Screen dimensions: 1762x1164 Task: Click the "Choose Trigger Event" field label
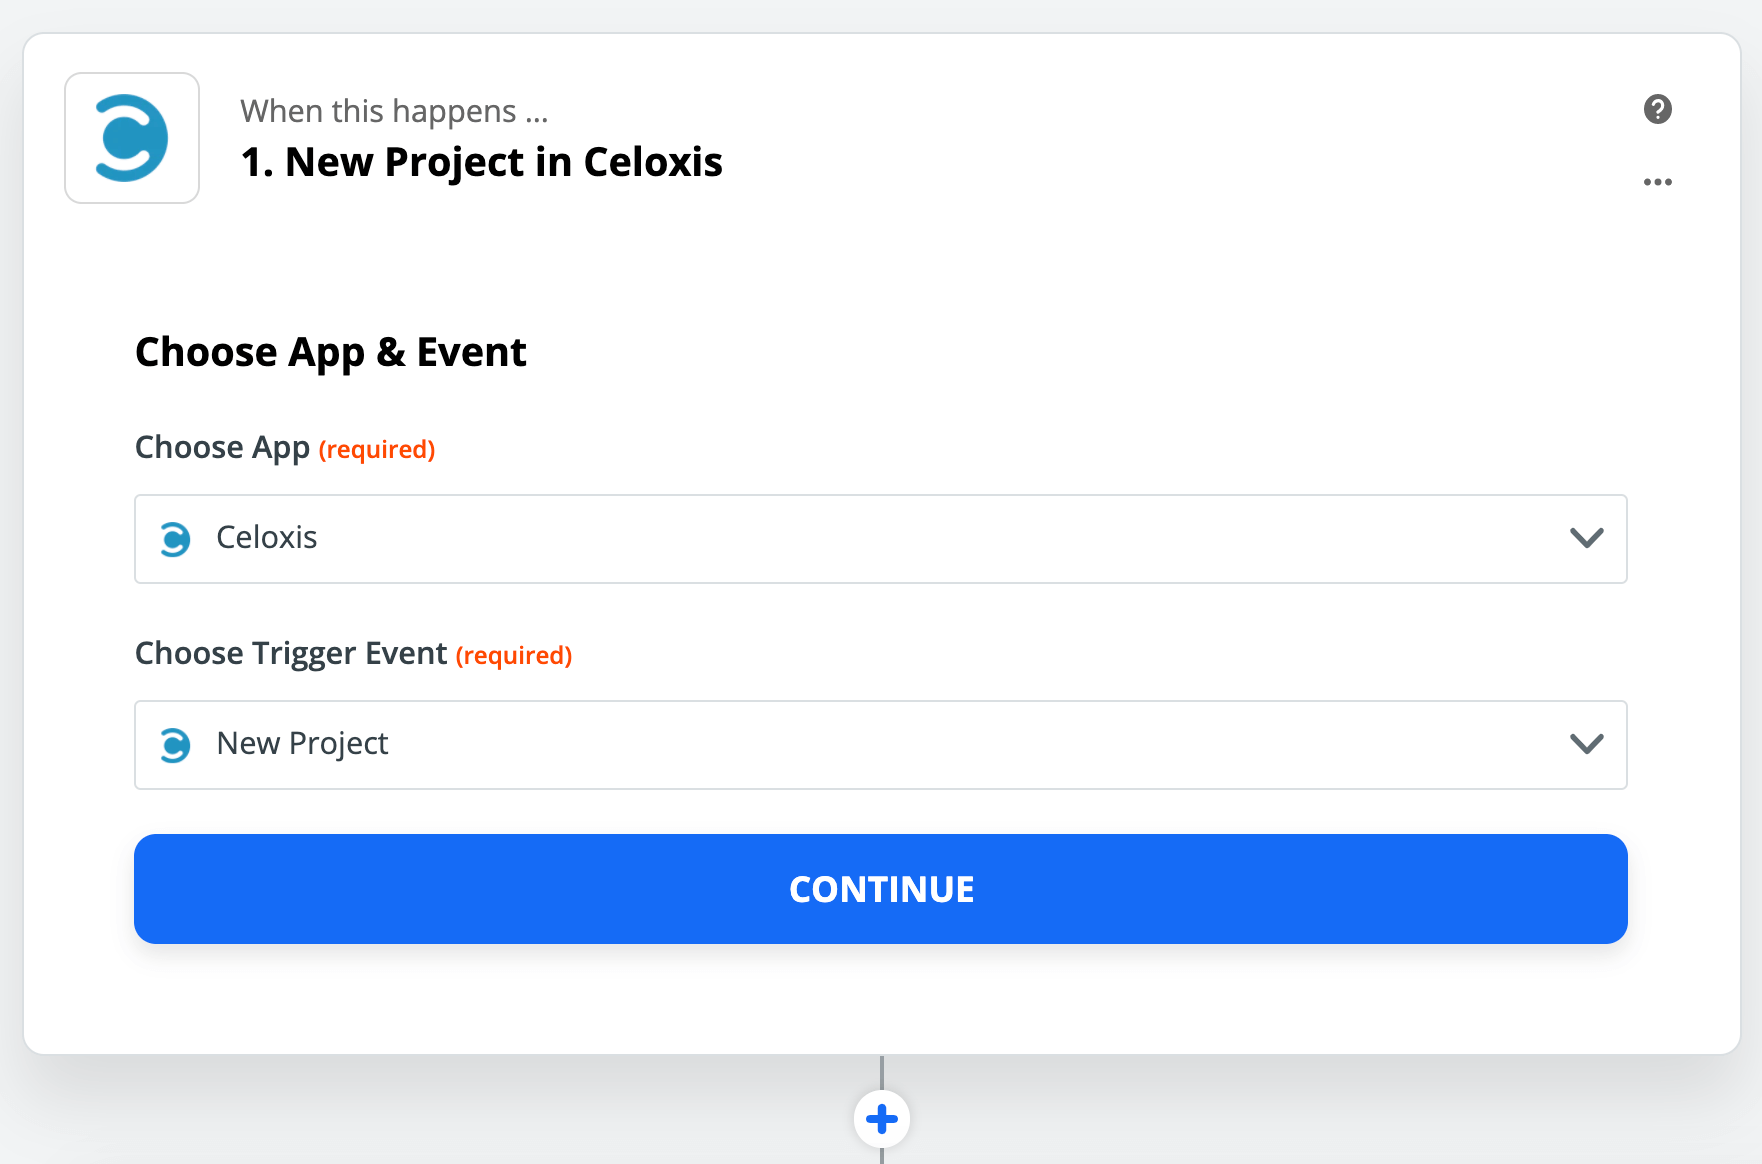(x=290, y=653)
